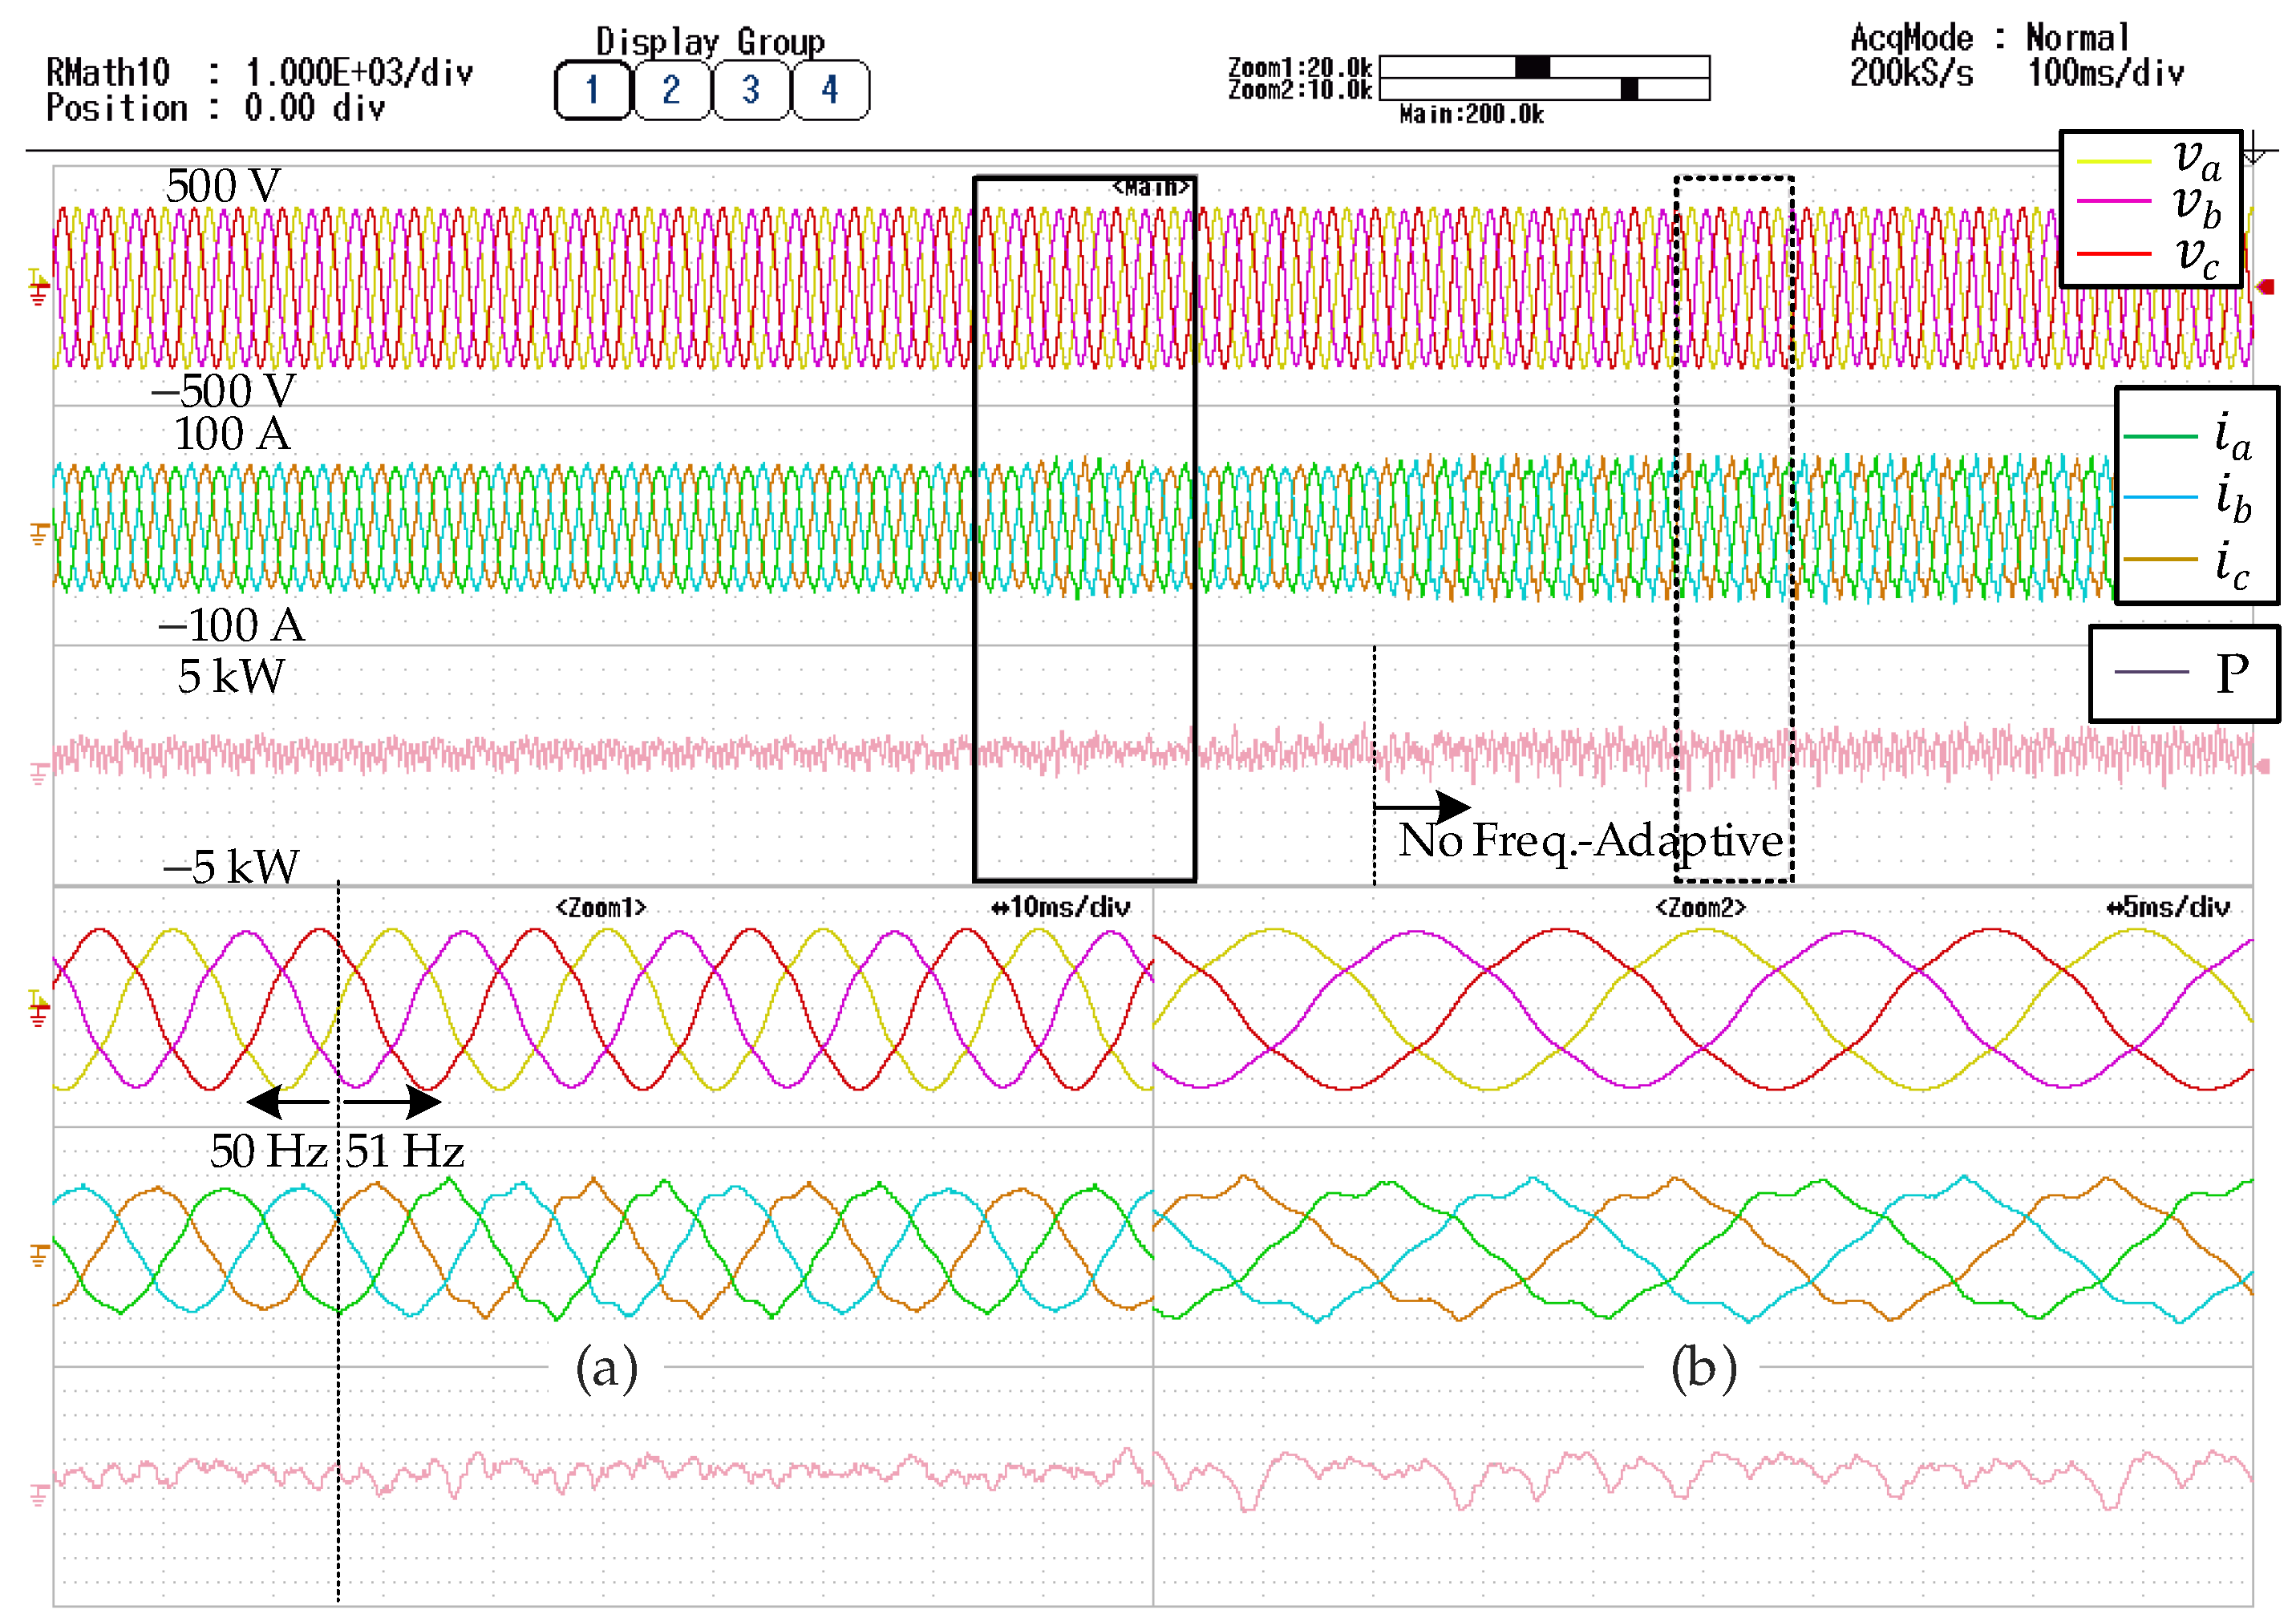This screenshot has width=2296, height=1622.
Task: Click the P legend box
Action: point(2184,673)
